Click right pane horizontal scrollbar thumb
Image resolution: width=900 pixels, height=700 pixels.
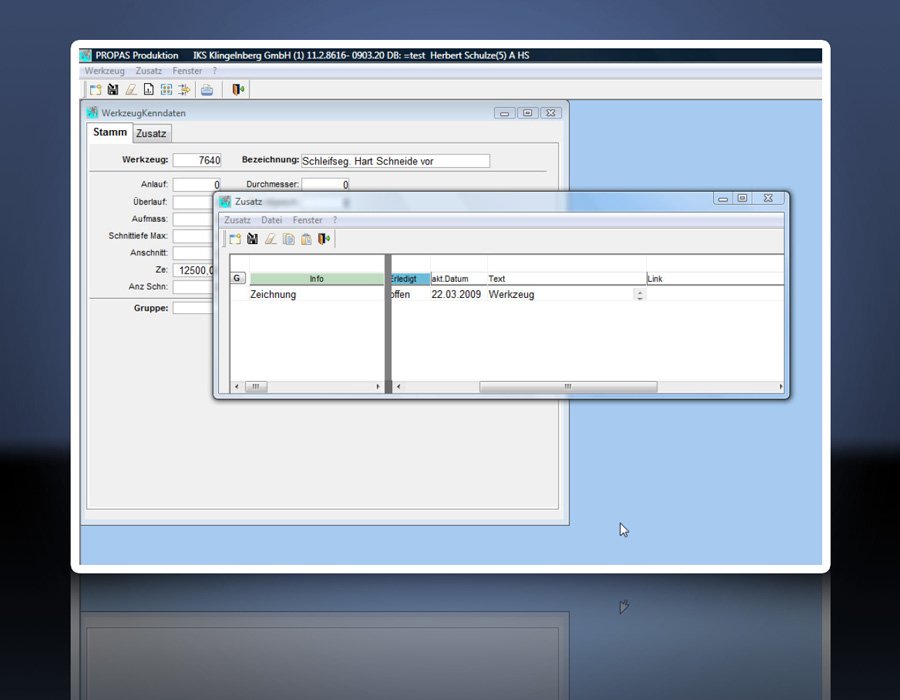568,387
